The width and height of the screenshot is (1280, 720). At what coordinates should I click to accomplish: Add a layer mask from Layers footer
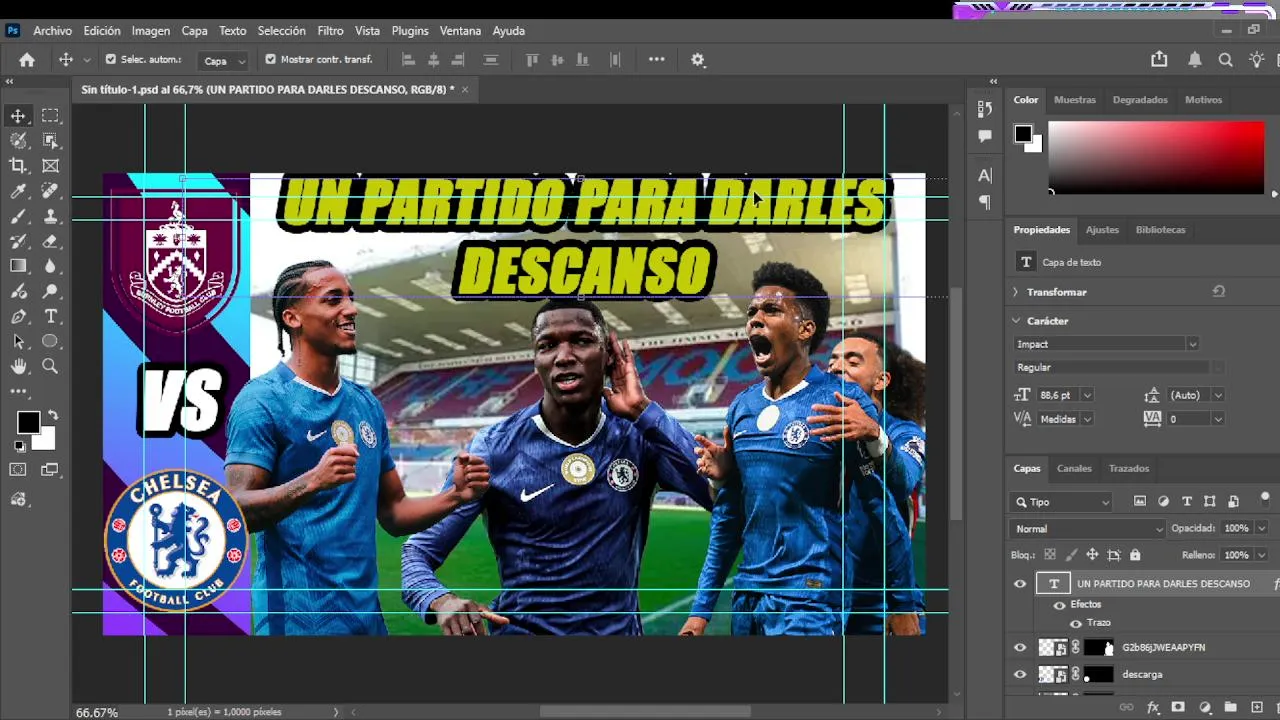coord(1178,707)
